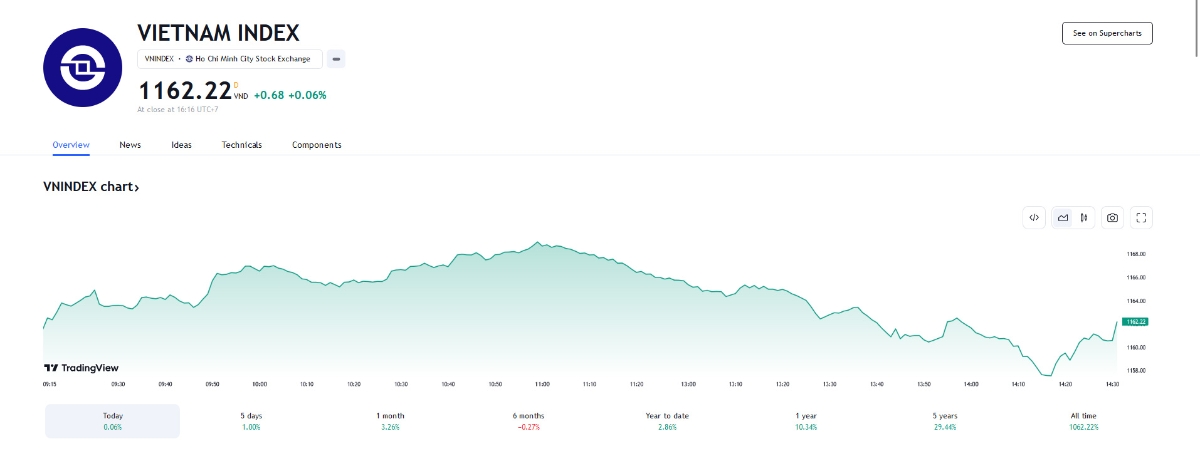Take a chart snapshot with camera icon
Image resolution: width=1200 pixels, height=476 pixels.
(1112, 217)
